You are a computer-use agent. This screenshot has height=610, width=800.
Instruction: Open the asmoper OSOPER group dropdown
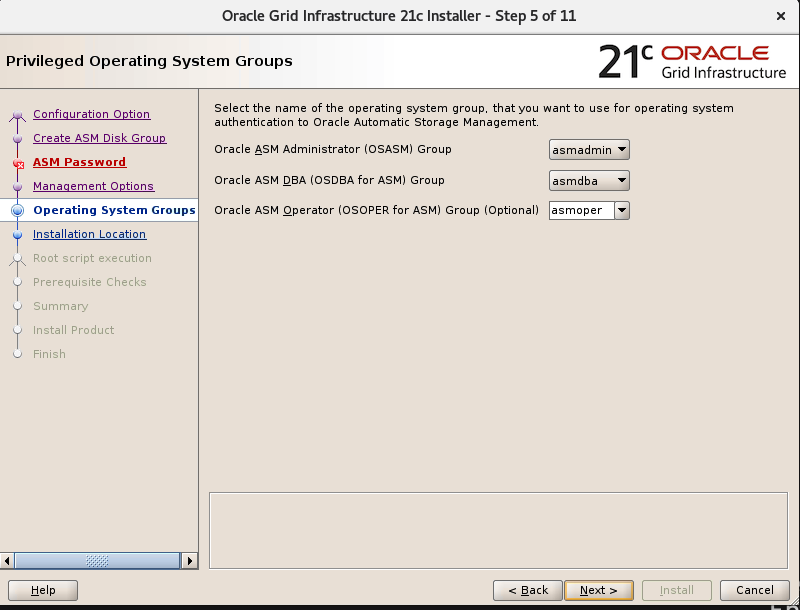622,210
